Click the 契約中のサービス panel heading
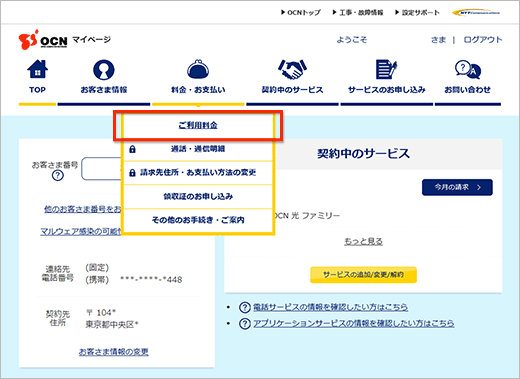The width and height of the screenshot is (520, 379). (x=363, y=154)
